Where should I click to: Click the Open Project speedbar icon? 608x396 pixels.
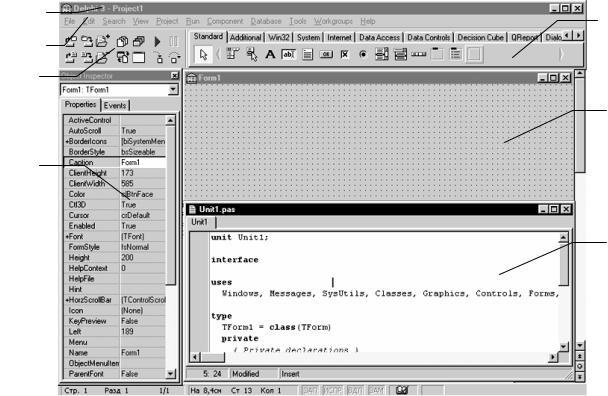71,41
